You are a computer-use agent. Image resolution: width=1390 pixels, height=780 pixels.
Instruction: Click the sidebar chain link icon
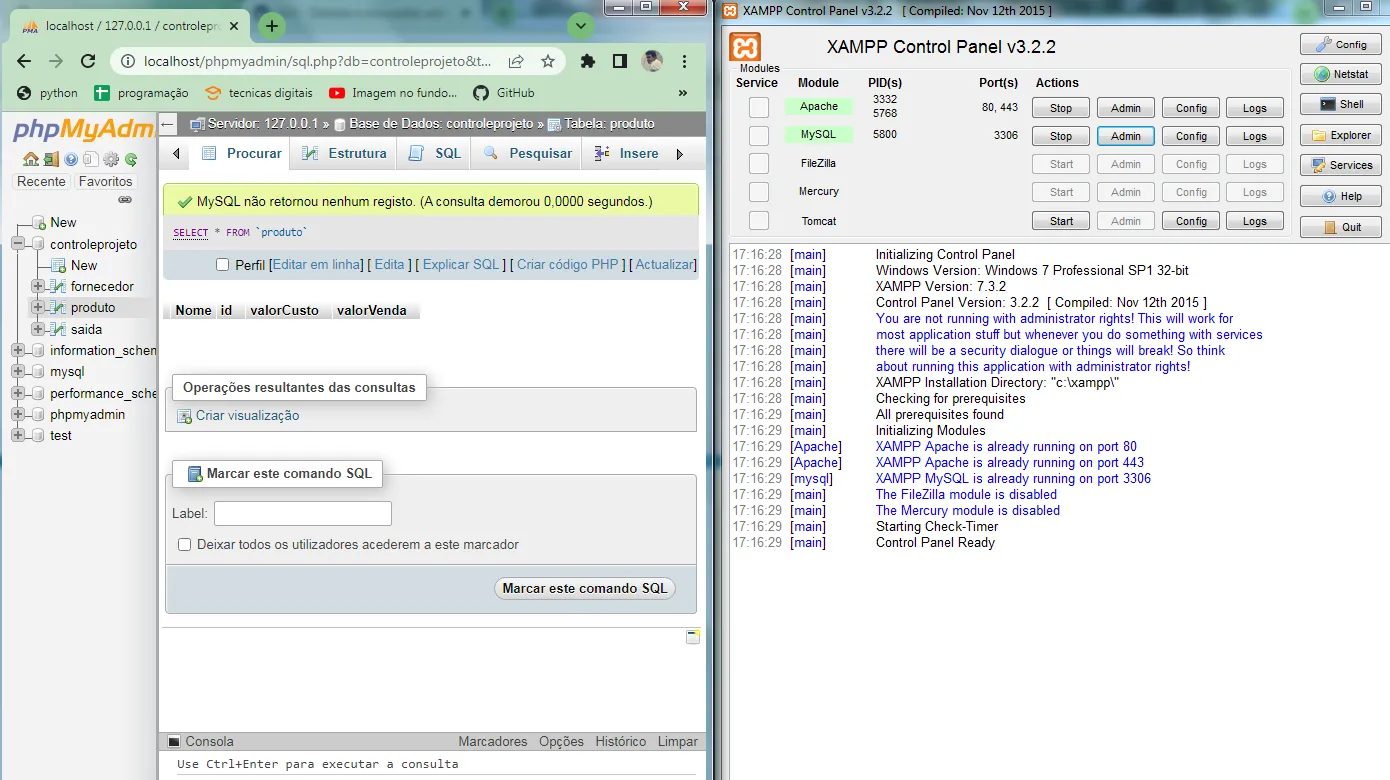(x=125, y=200)
